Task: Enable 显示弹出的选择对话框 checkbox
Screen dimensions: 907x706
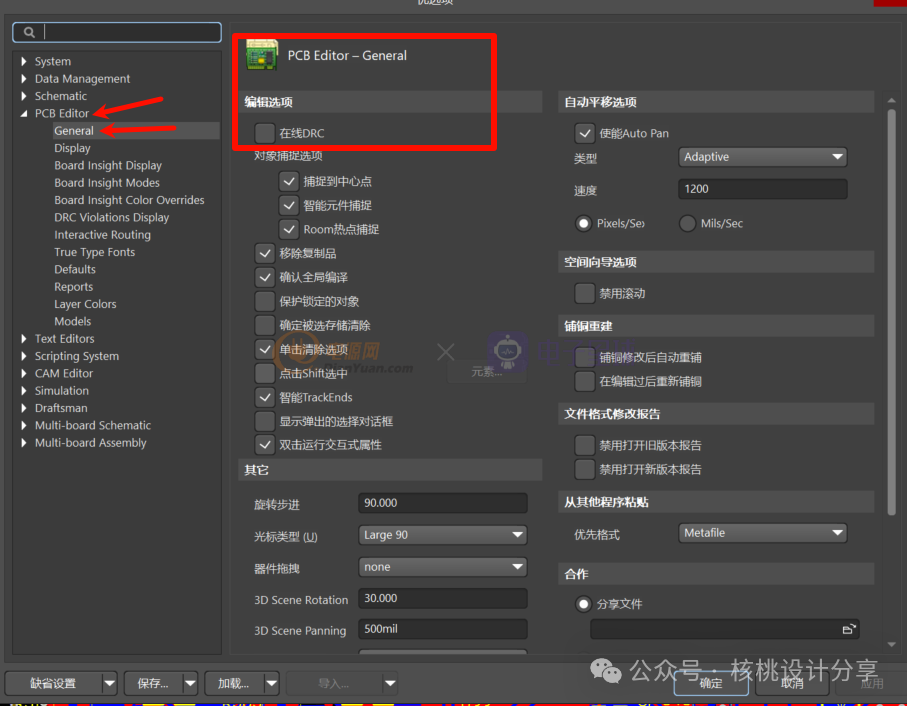Action: pyautogui.click(x=264, y=421)
